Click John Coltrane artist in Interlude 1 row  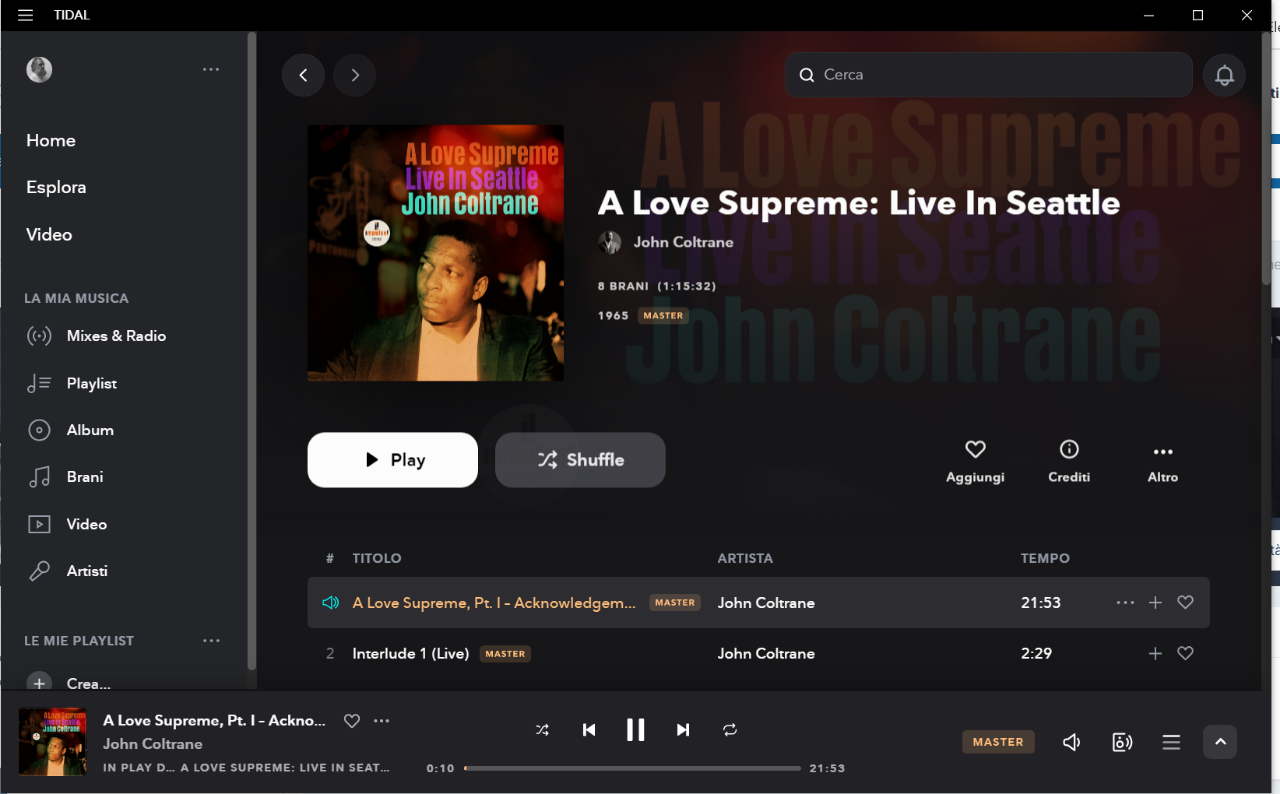766,653
